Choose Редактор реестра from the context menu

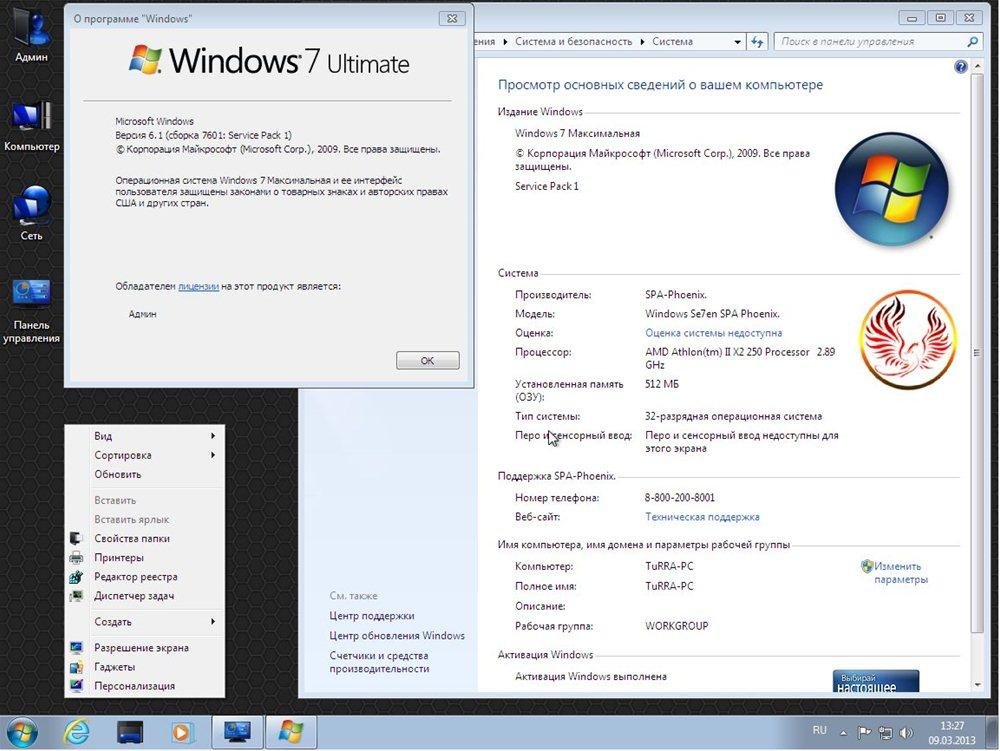pyautogui.click(x=136, y=577)
